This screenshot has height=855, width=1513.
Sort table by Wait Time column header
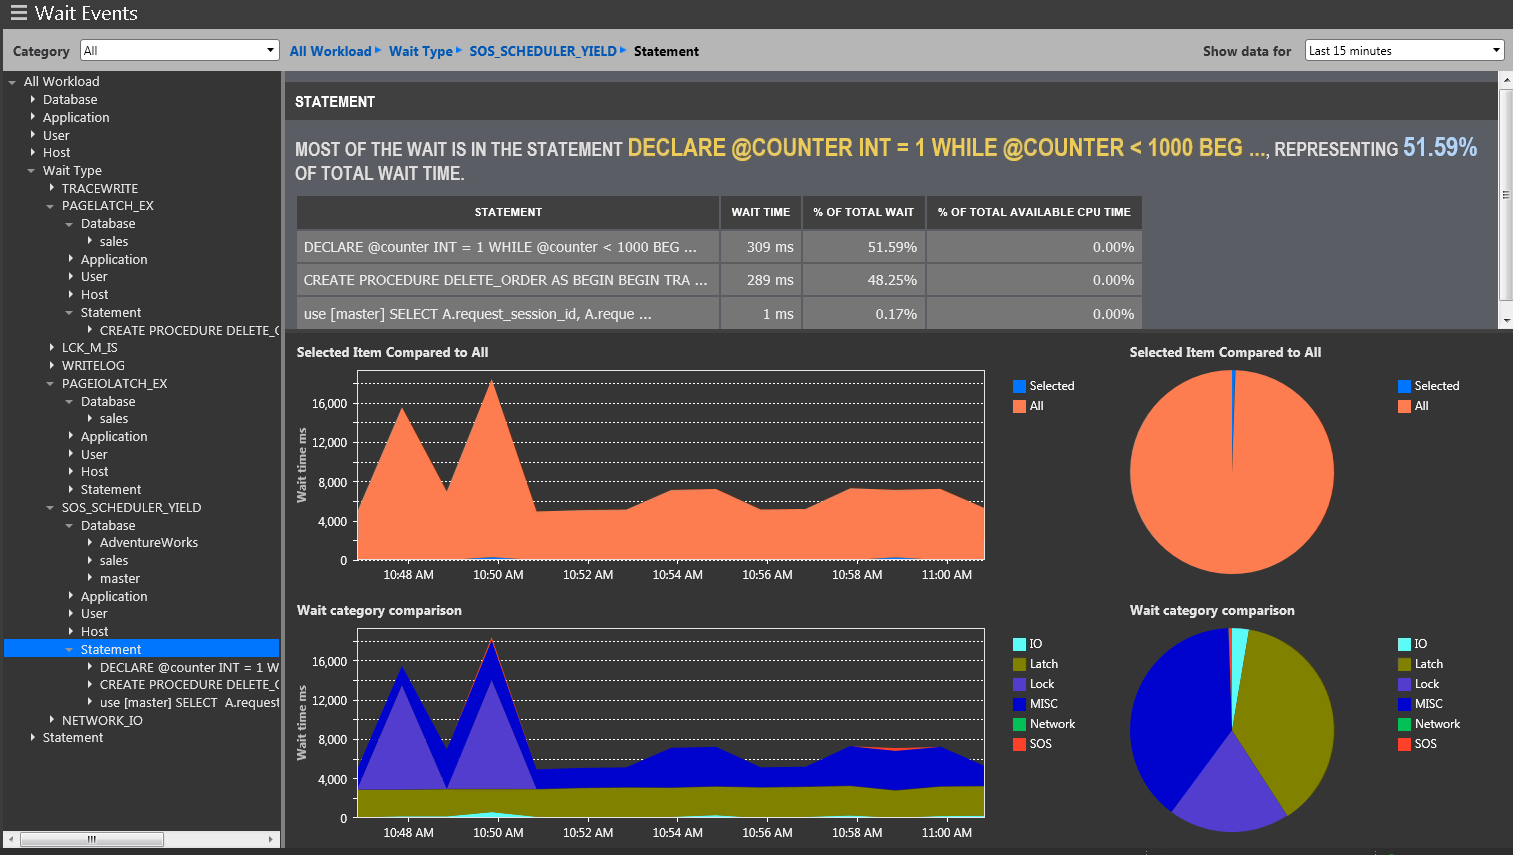[760, 212]
